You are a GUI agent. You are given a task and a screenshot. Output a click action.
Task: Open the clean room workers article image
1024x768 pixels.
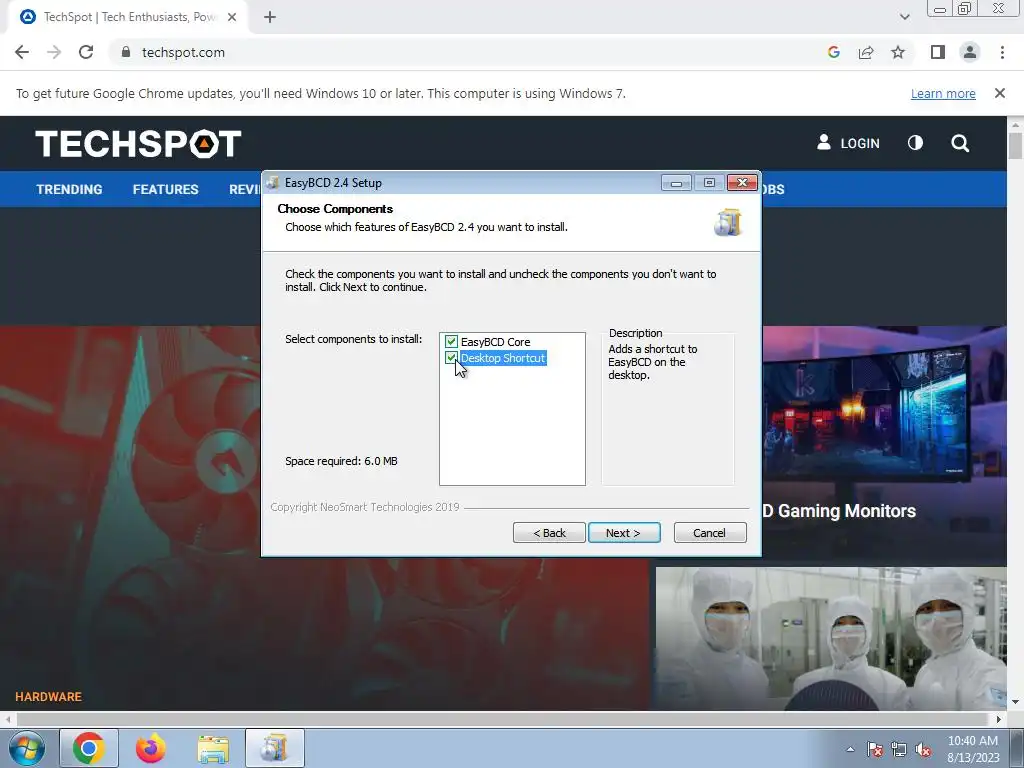pyautogui.click(x=831, y=638)
